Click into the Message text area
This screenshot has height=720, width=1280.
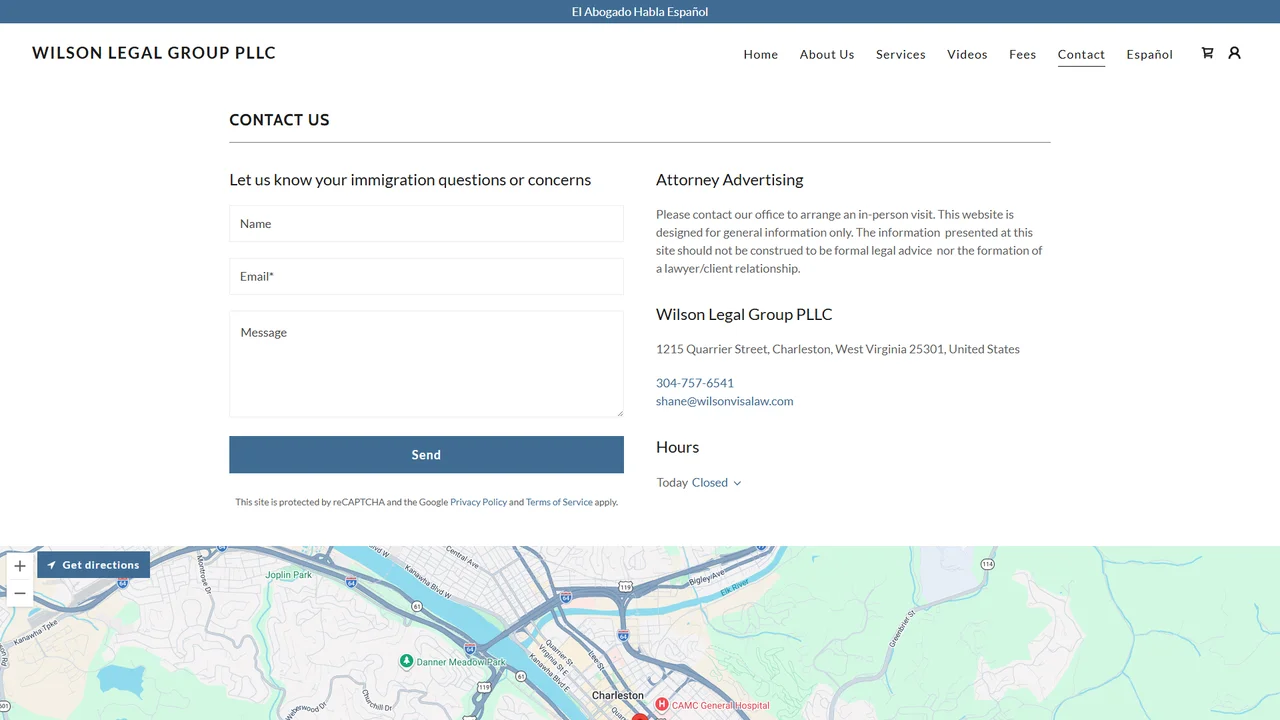[426, 364]
